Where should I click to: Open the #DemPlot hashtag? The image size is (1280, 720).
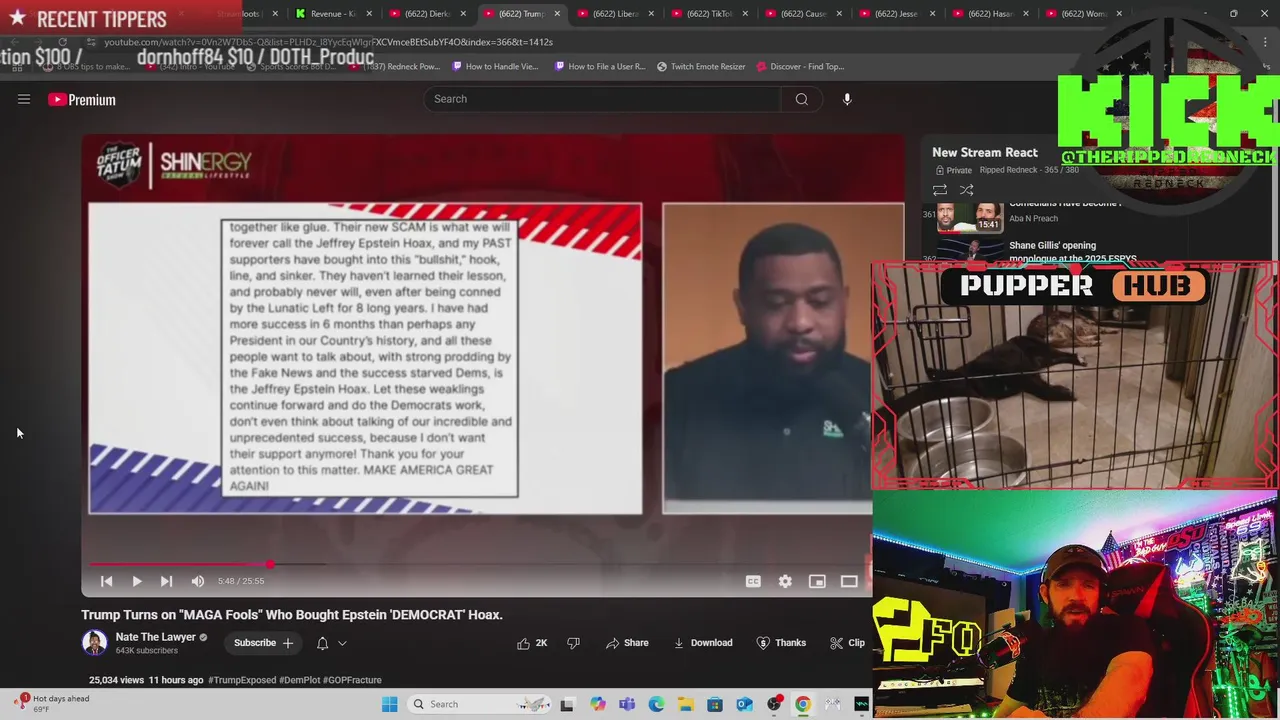299,680
